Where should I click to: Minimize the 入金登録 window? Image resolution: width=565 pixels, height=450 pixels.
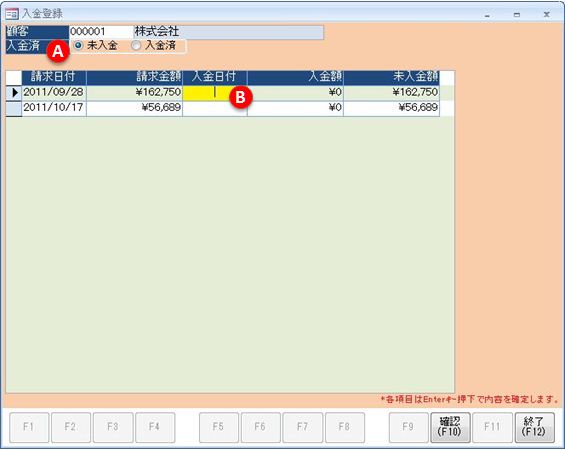487,15
